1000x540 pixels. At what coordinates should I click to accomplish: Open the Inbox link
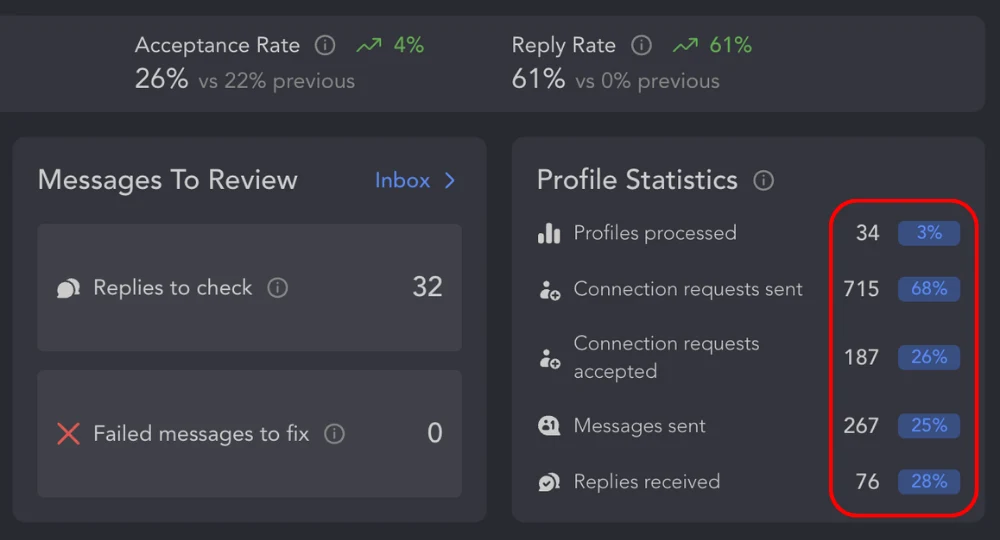[x=402, y=180]
